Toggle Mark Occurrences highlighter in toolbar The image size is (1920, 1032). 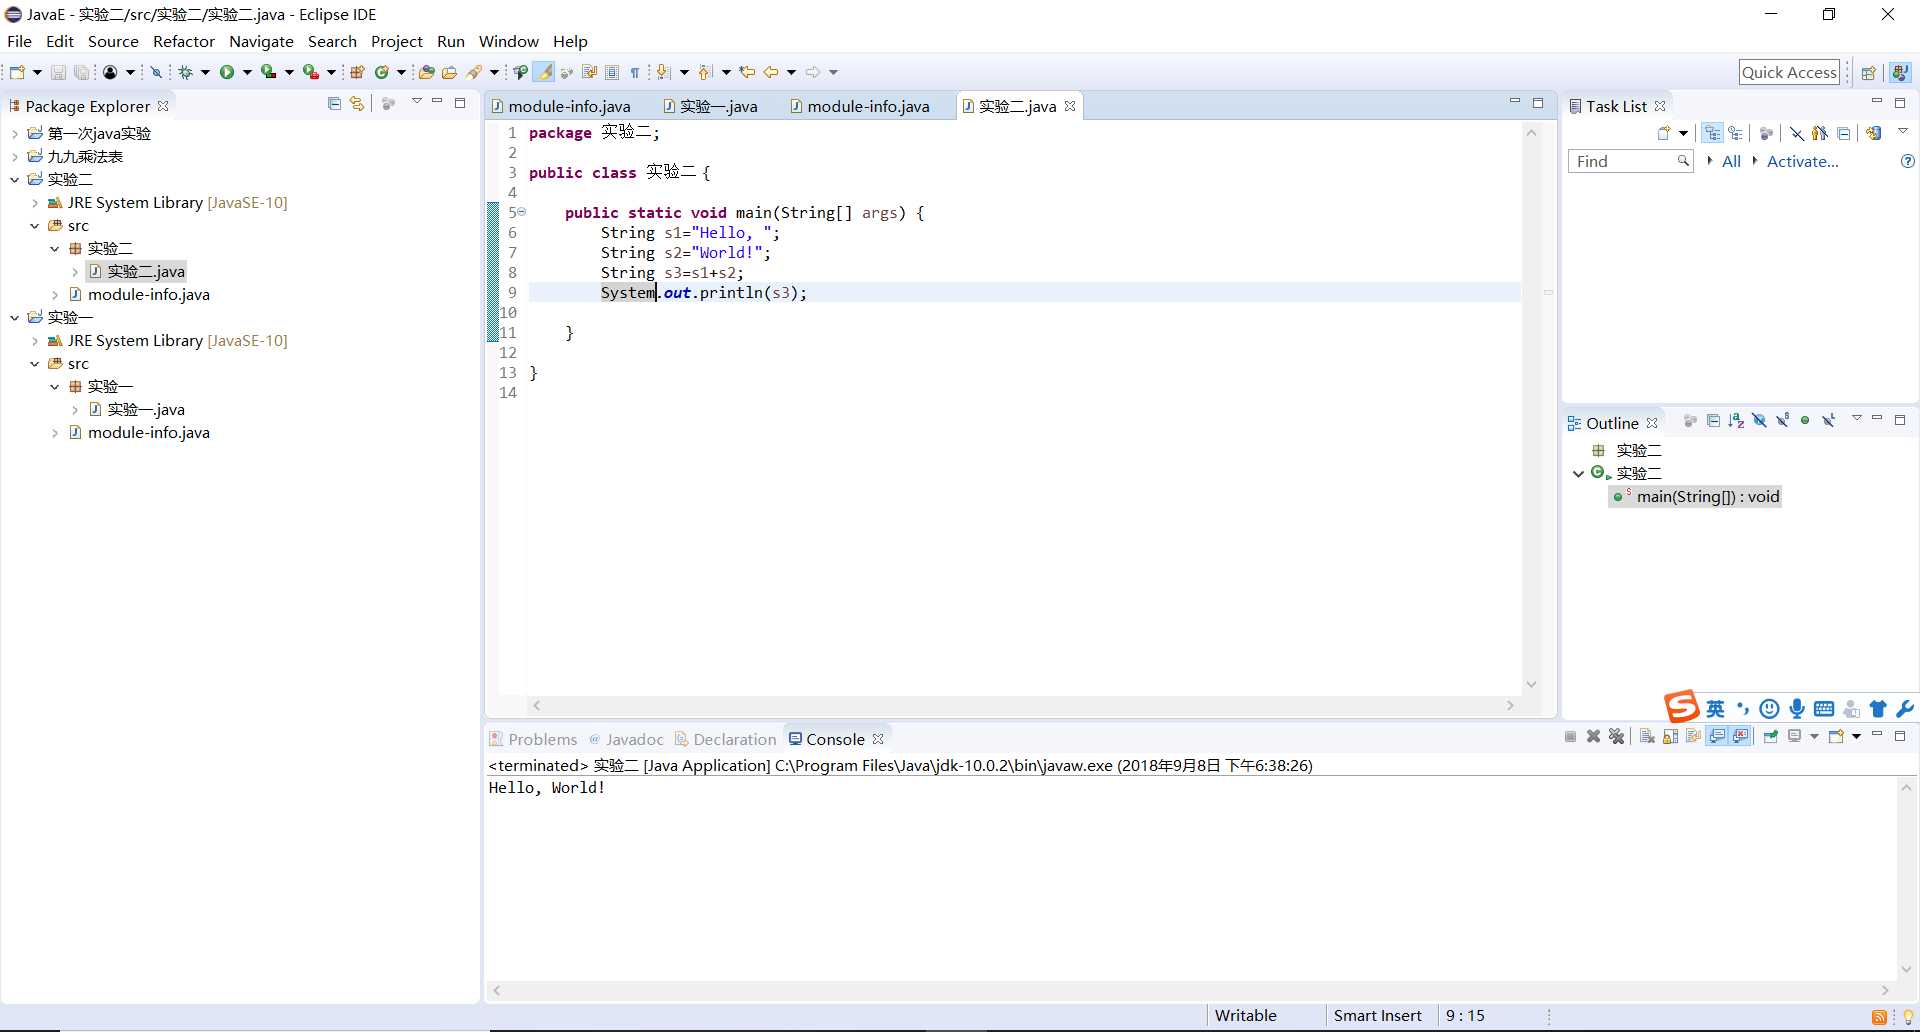(x=544, y=72)
